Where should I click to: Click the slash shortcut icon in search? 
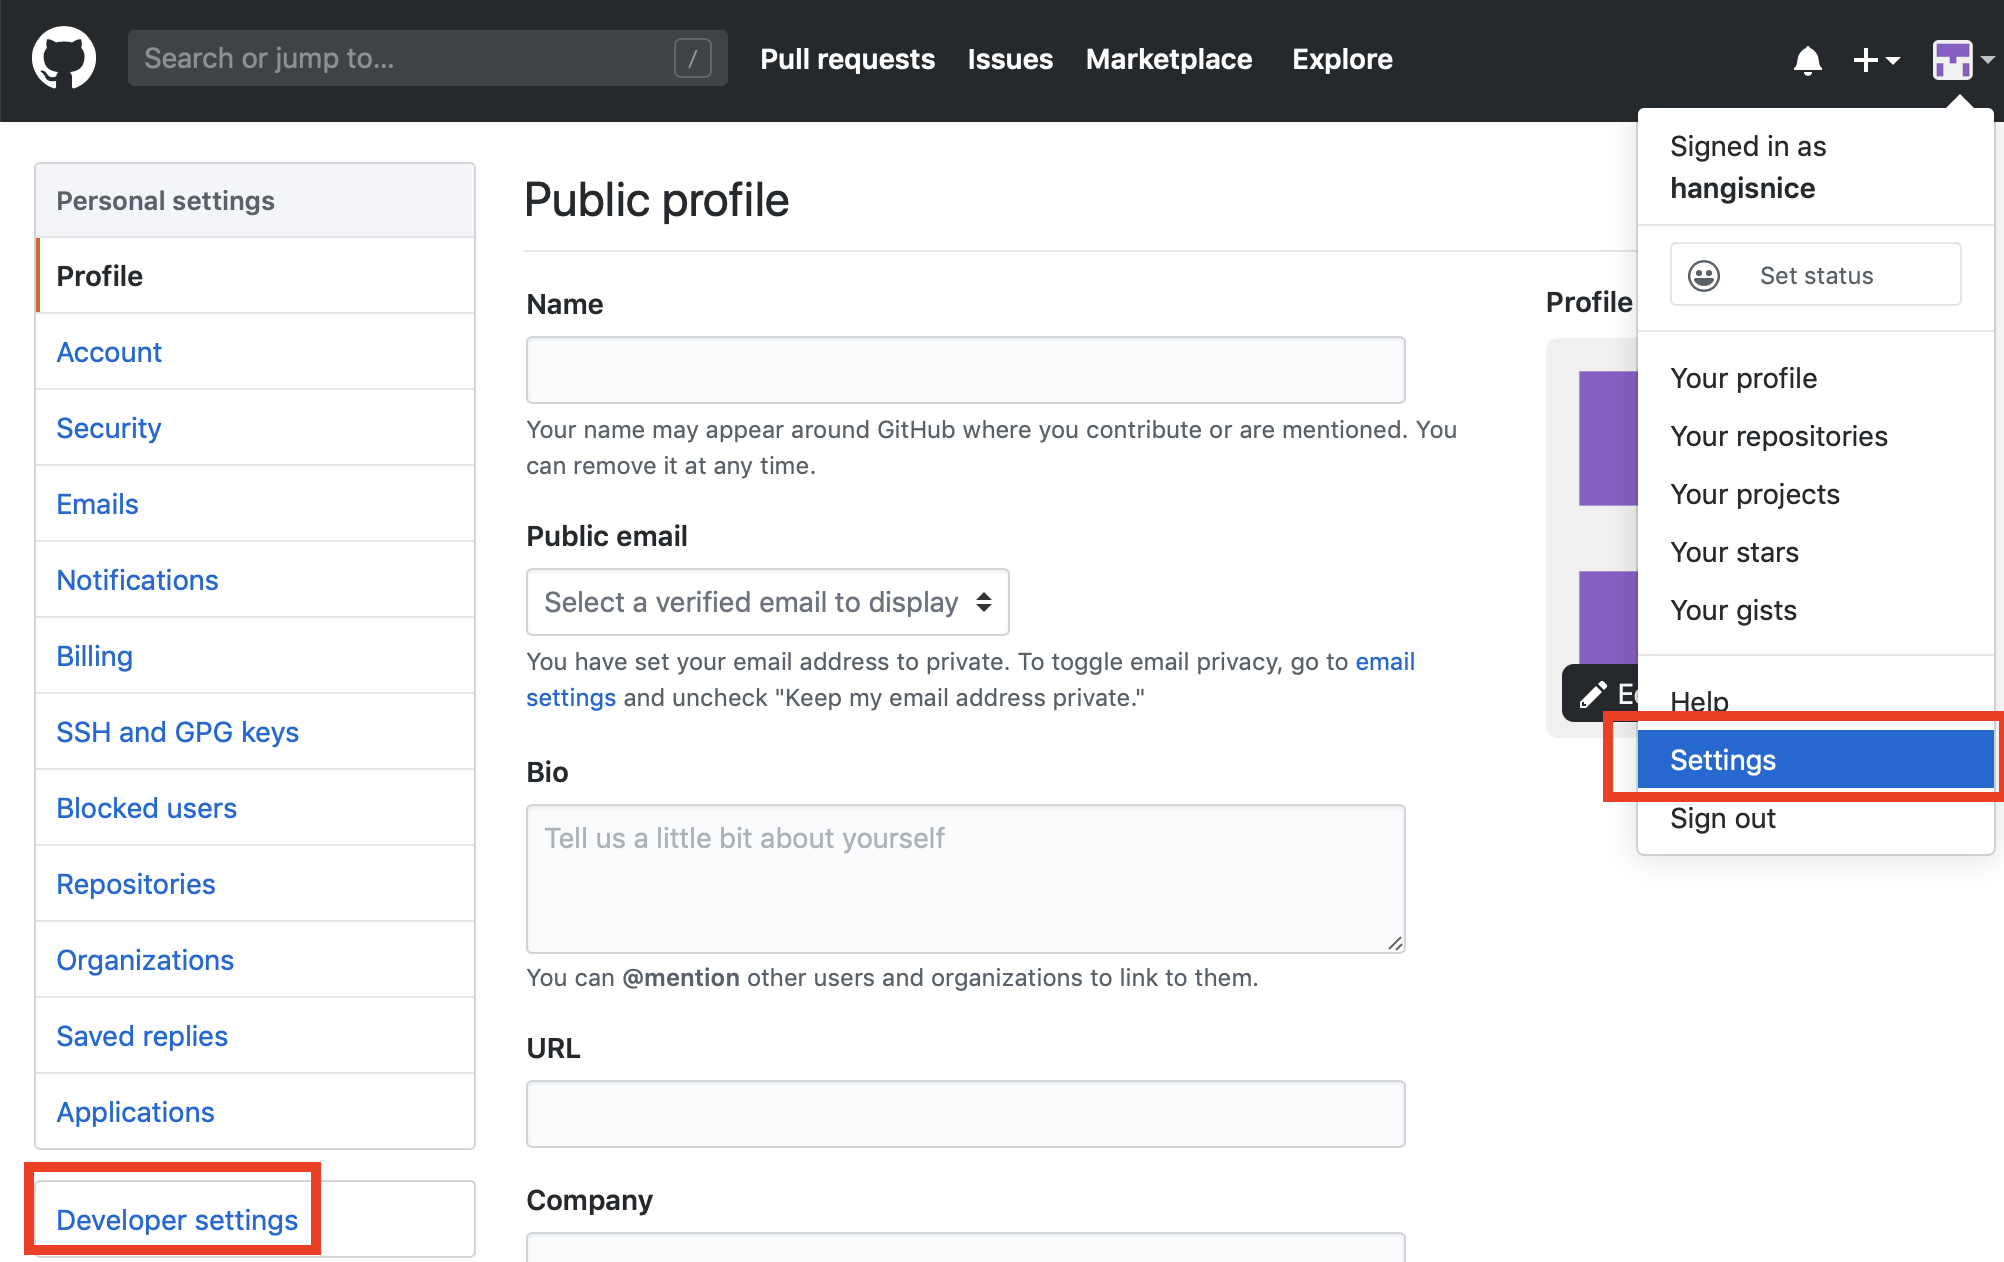(x=692, y=58)
